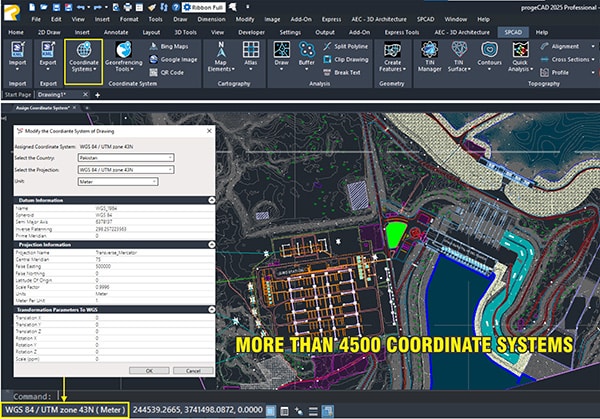Switch to the Express Tools ribbon tab

pos(402,33)
